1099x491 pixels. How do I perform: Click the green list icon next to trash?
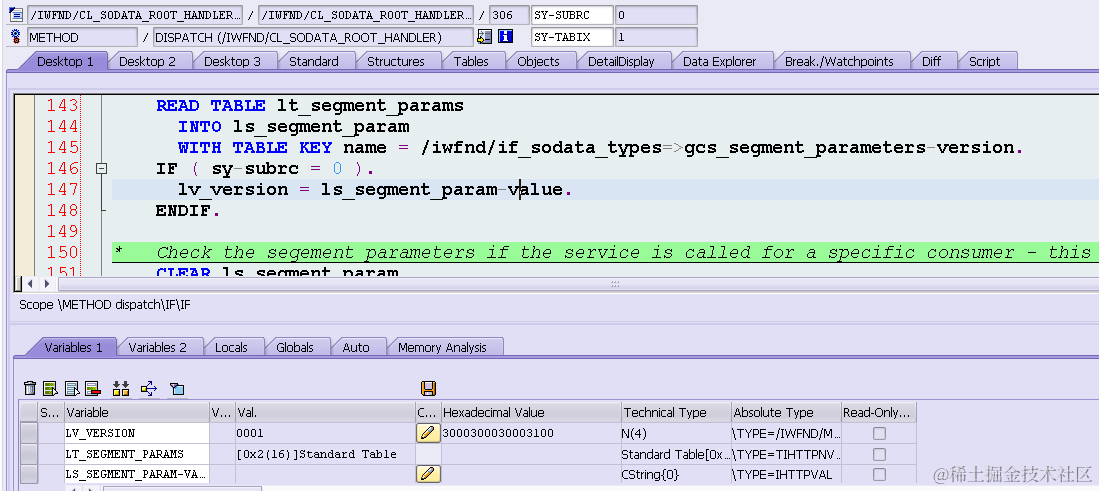coord(50,388)
